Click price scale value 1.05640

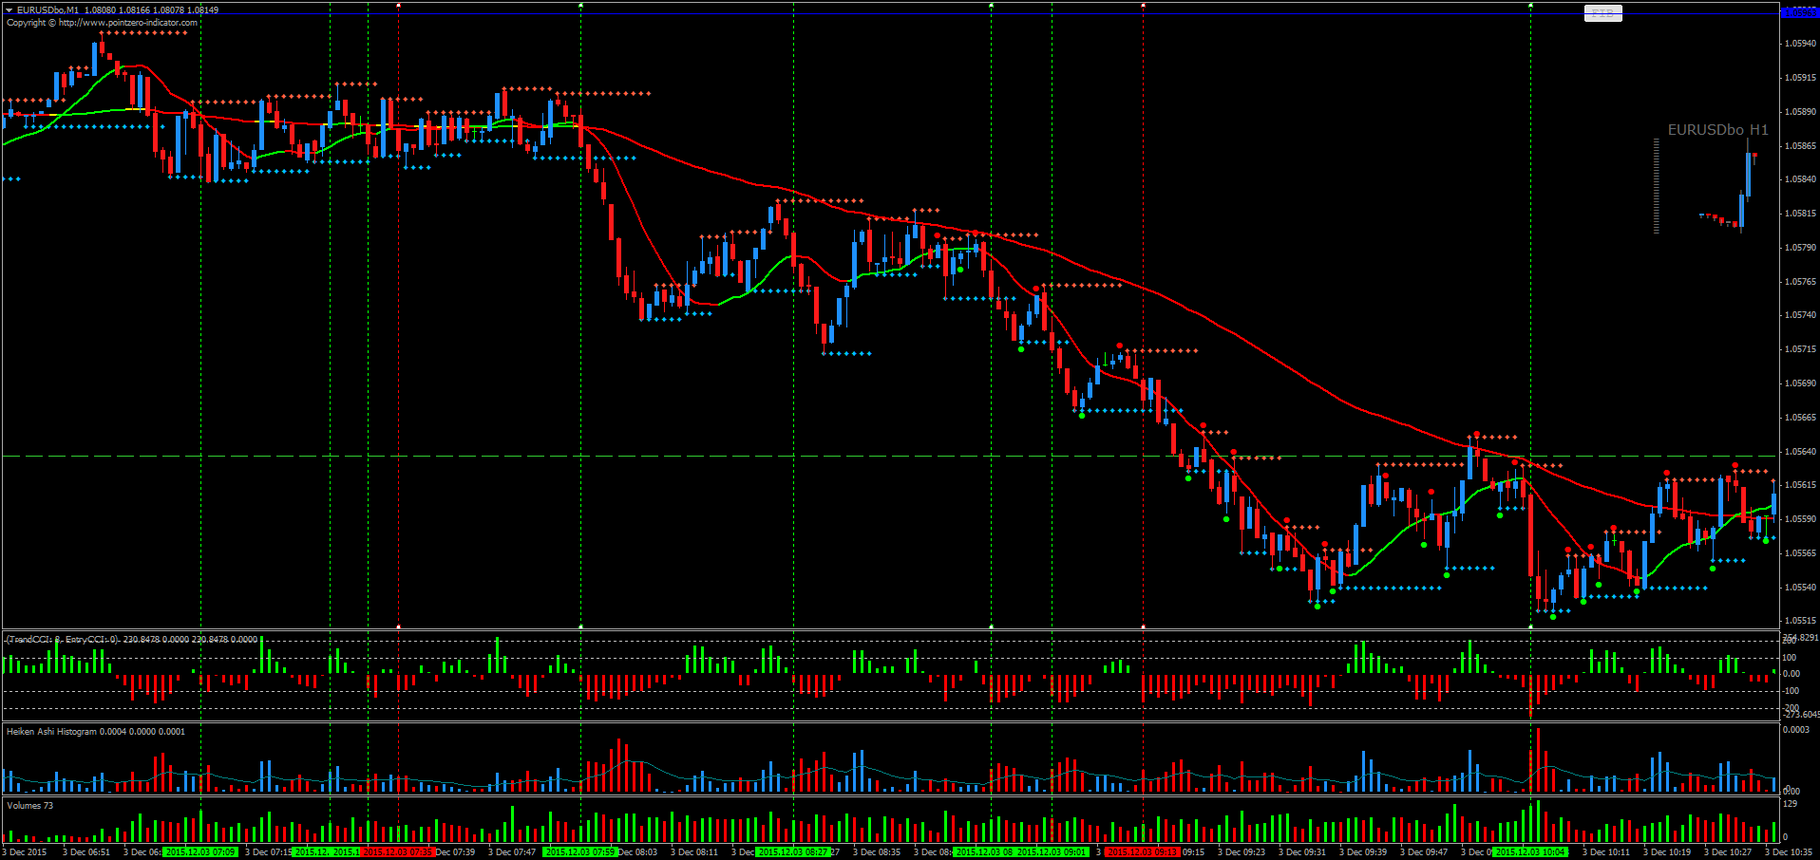click(x=1800, y=451)
